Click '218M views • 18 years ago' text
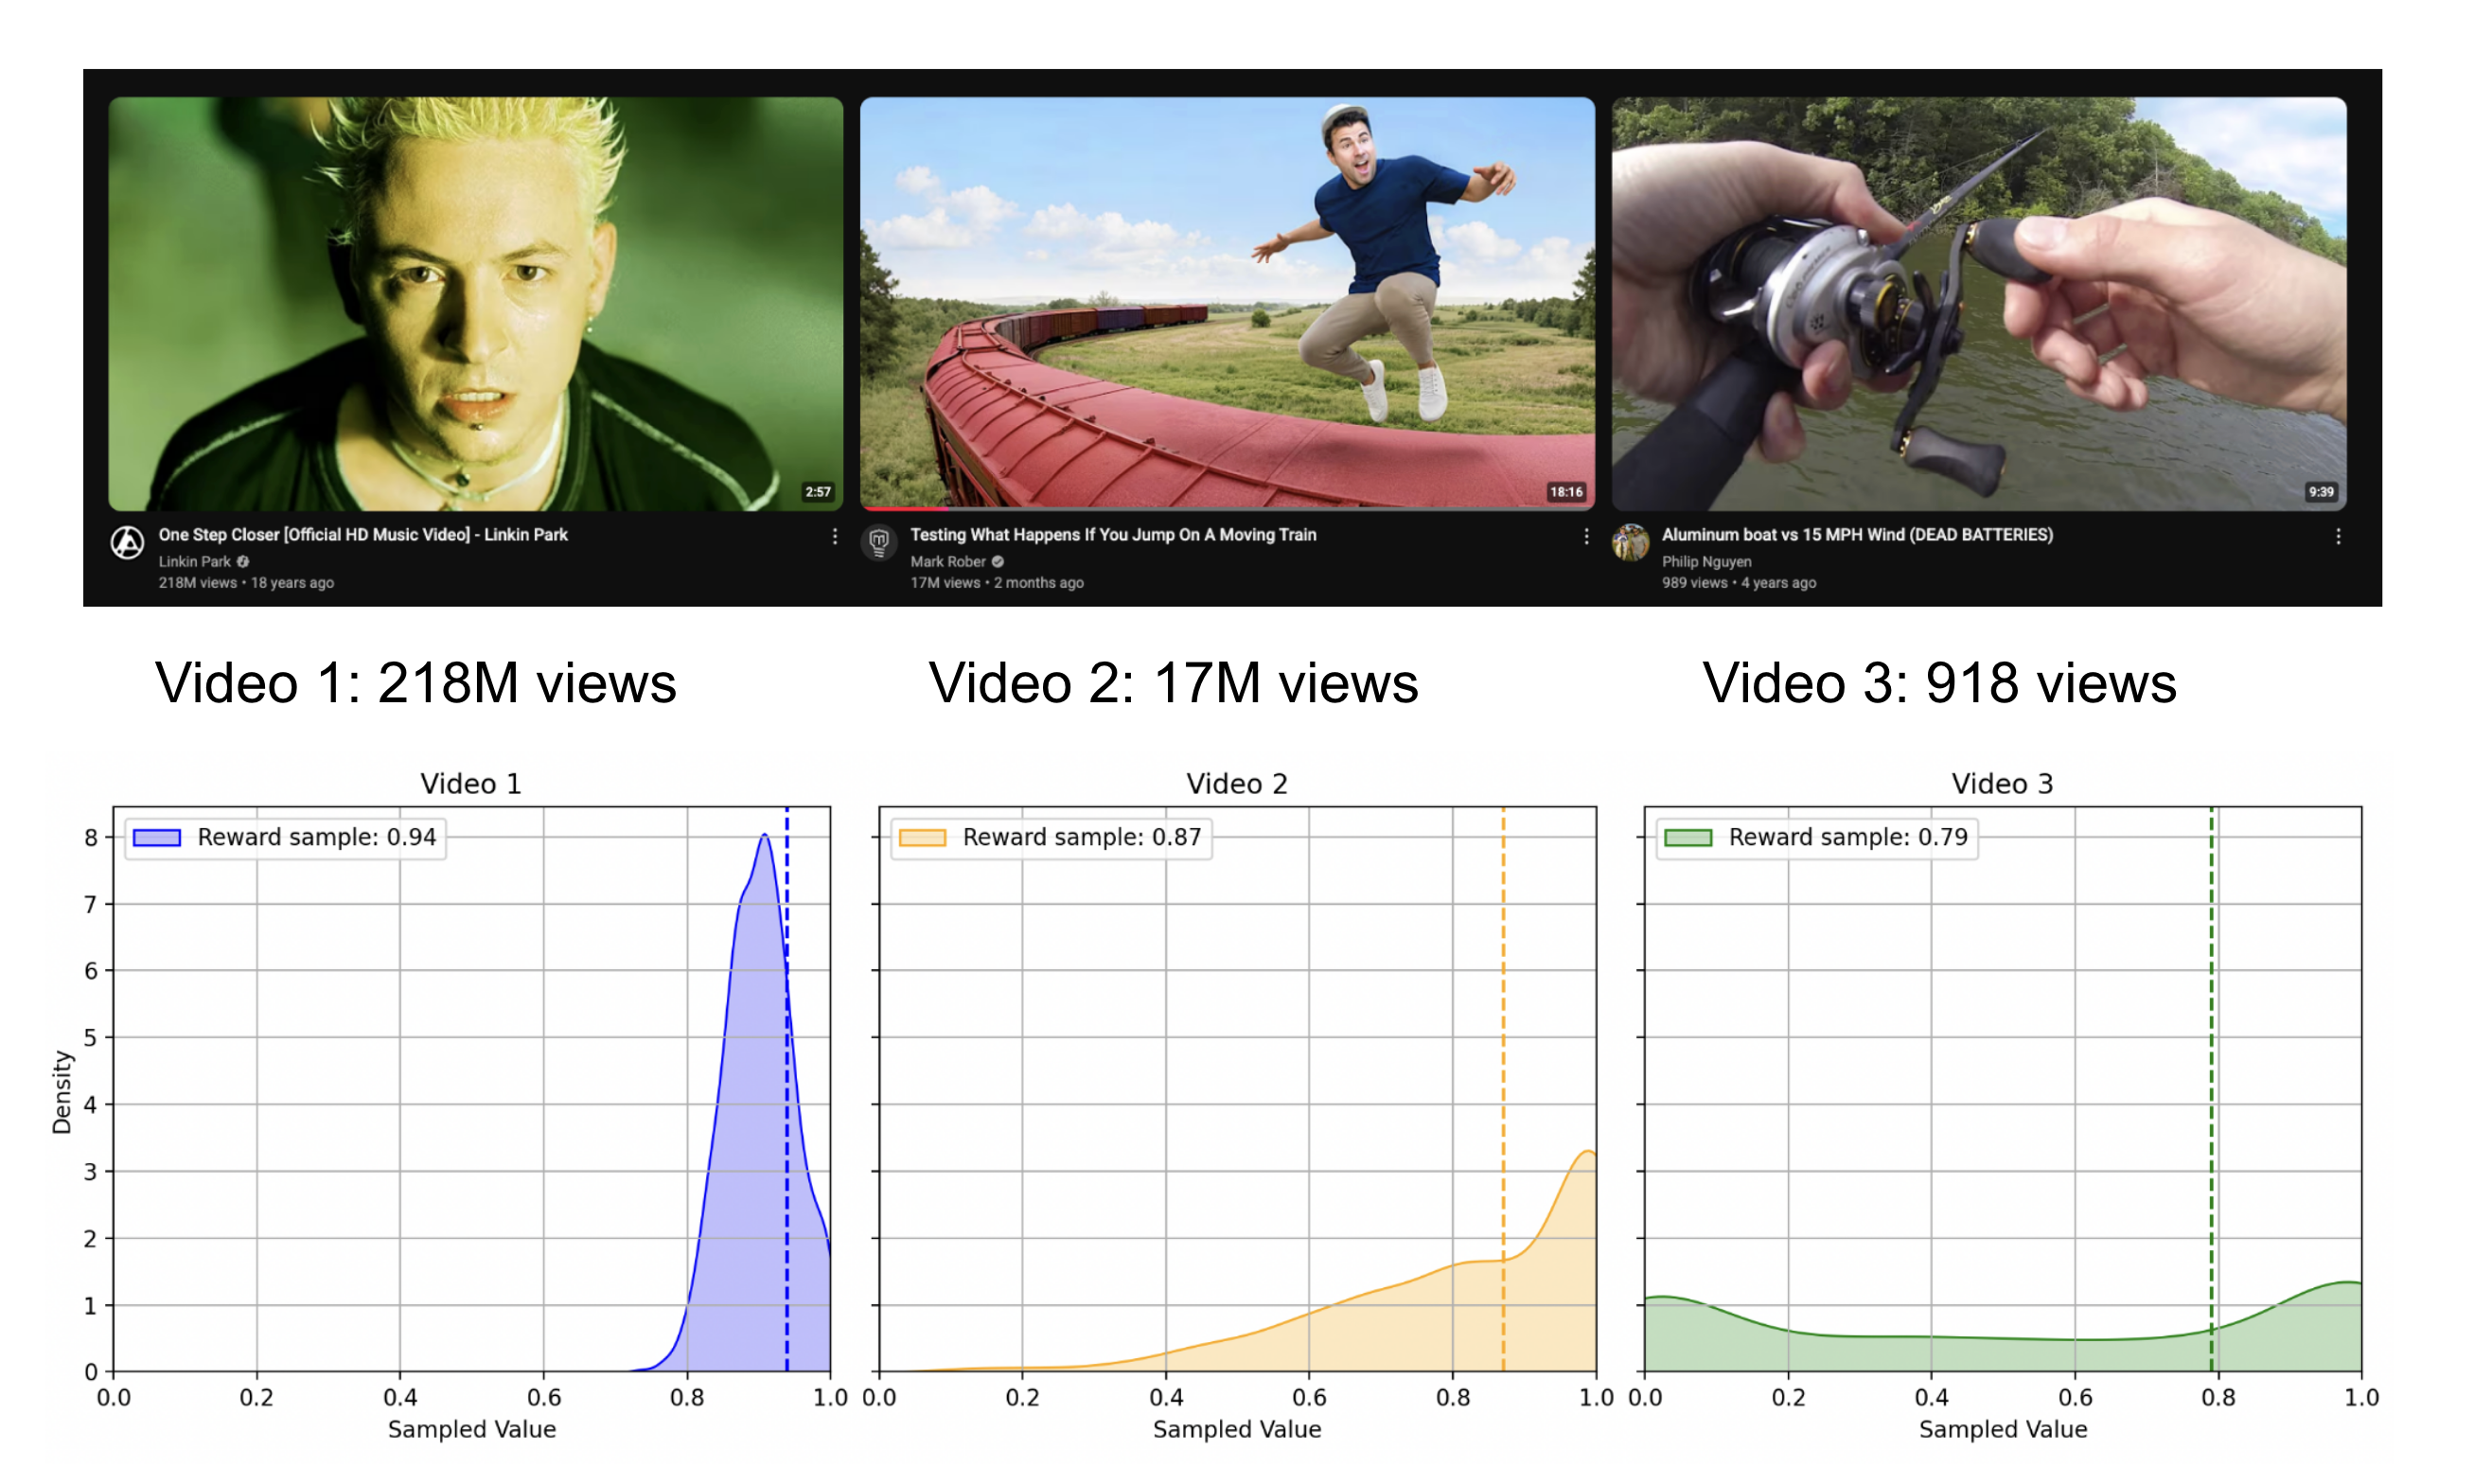The width and height of the screenshot is (2474, 1484). (246, 583)
